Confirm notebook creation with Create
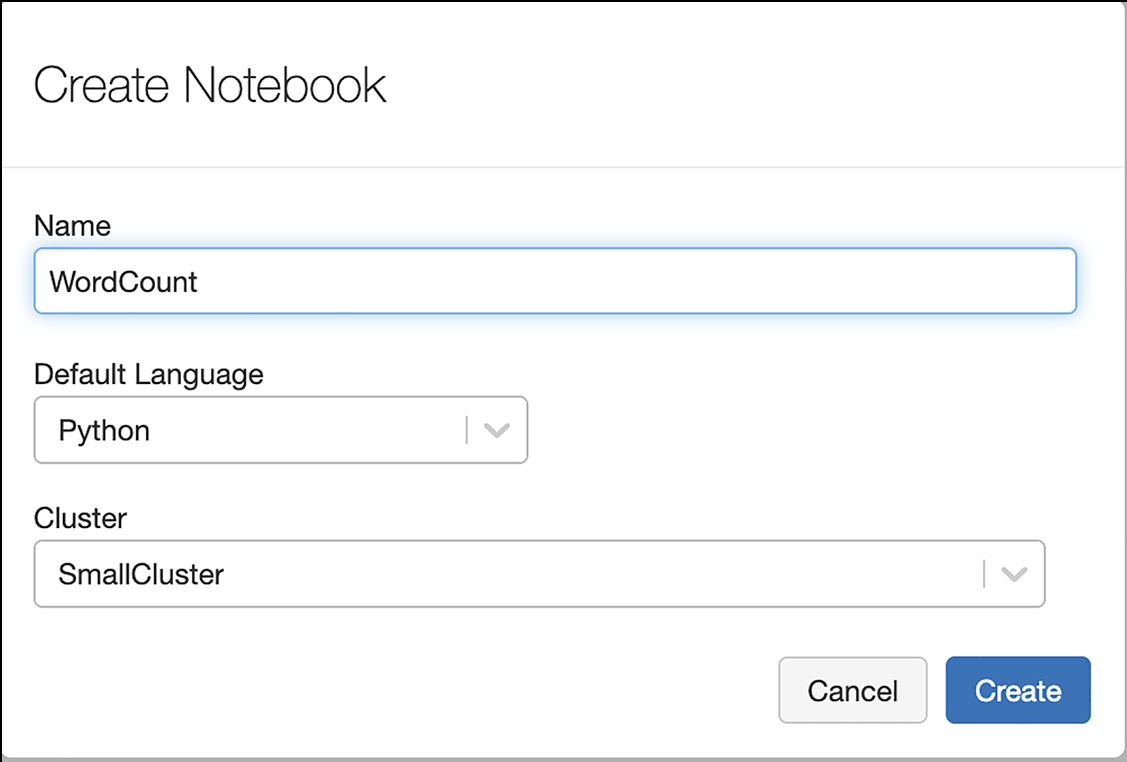Image resolution: width=1127 pixels, height=762 pixels. click(1017, 690)
